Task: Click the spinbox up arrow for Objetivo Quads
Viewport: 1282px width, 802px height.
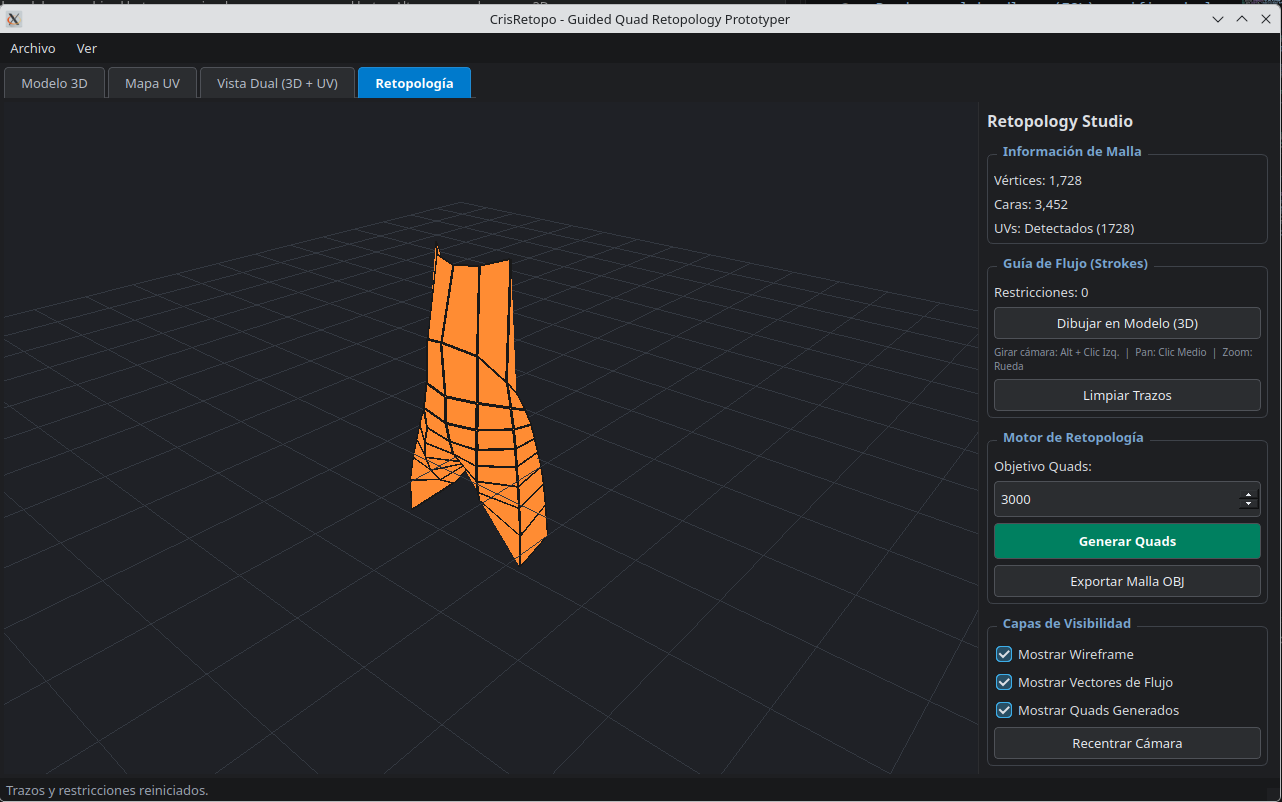Action: pyautogui.click(x=1248, y=494)
